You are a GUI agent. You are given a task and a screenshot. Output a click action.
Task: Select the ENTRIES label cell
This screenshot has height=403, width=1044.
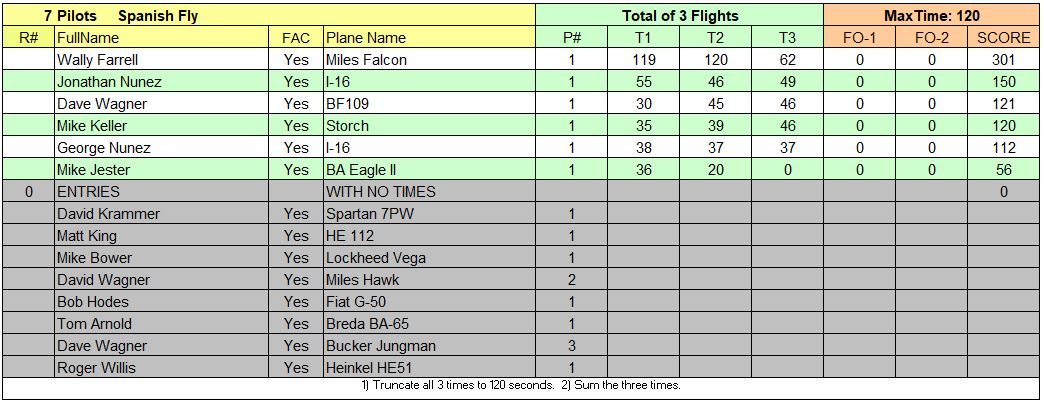tap(162, 191)
